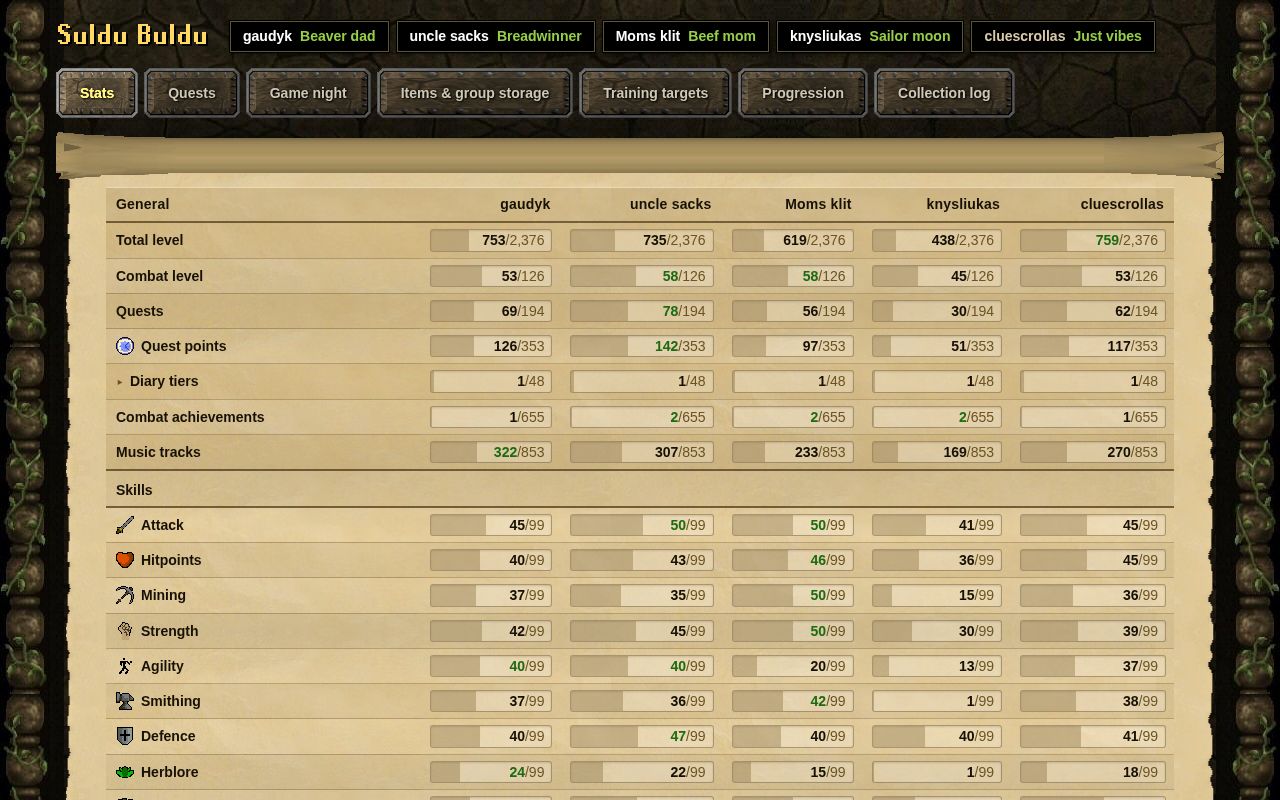Select member gaudyk Beaver dad

(x=309, y=36)
